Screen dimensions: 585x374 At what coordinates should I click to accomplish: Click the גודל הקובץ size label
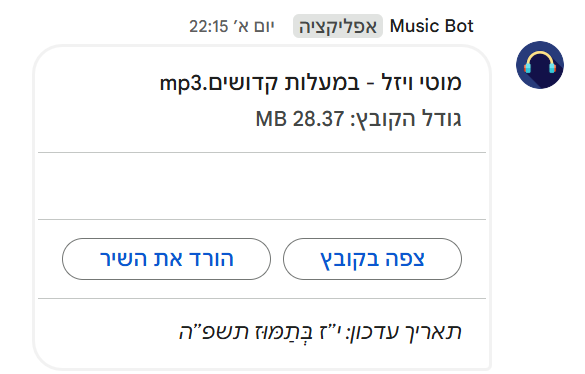coord(406,119)
